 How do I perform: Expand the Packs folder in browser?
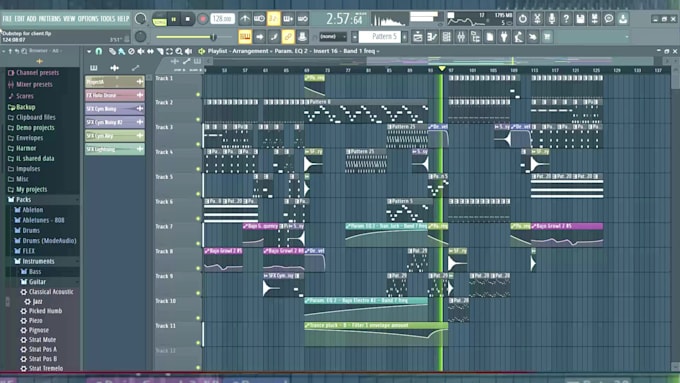coord(23,200)
